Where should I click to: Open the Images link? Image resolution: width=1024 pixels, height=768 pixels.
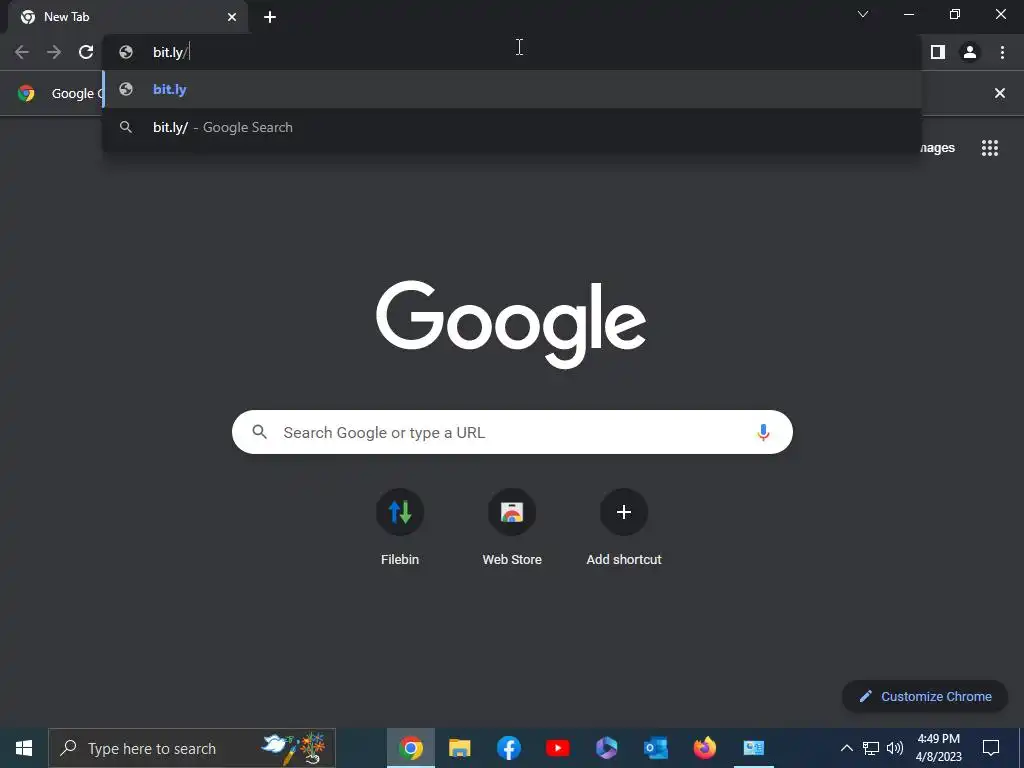(938, 148)
